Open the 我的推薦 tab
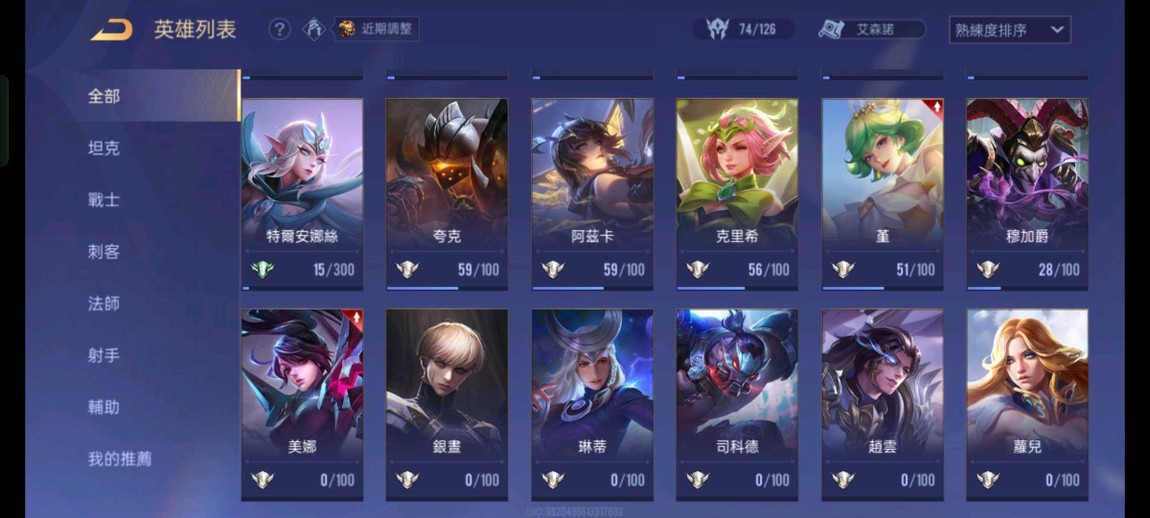The image size is (1150, 518). click(120, 459)
